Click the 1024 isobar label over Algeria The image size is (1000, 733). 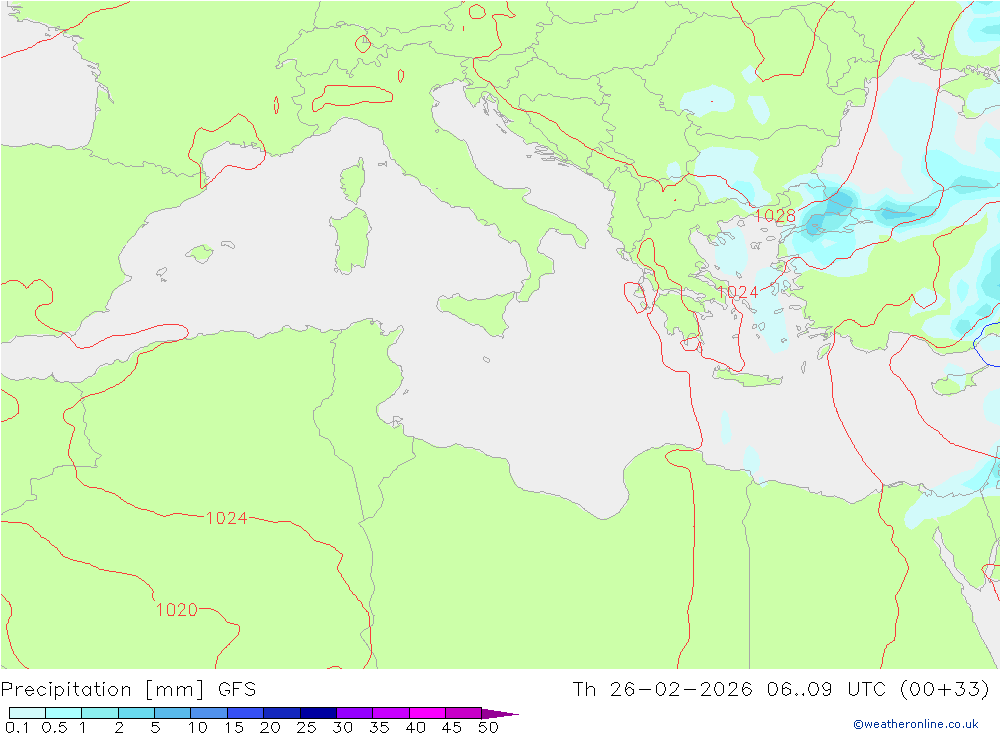[226, 518]
